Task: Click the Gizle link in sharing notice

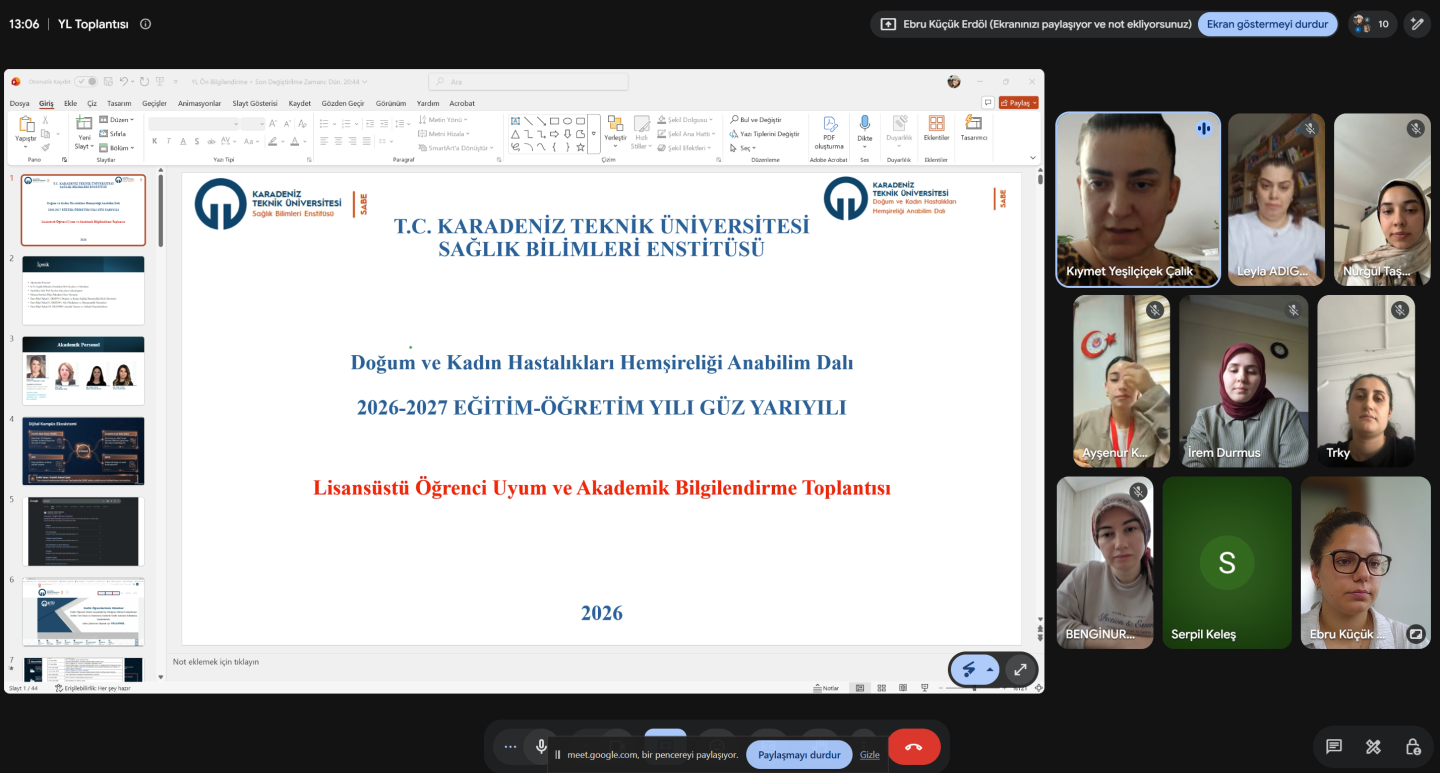Action: coord(870,755)
